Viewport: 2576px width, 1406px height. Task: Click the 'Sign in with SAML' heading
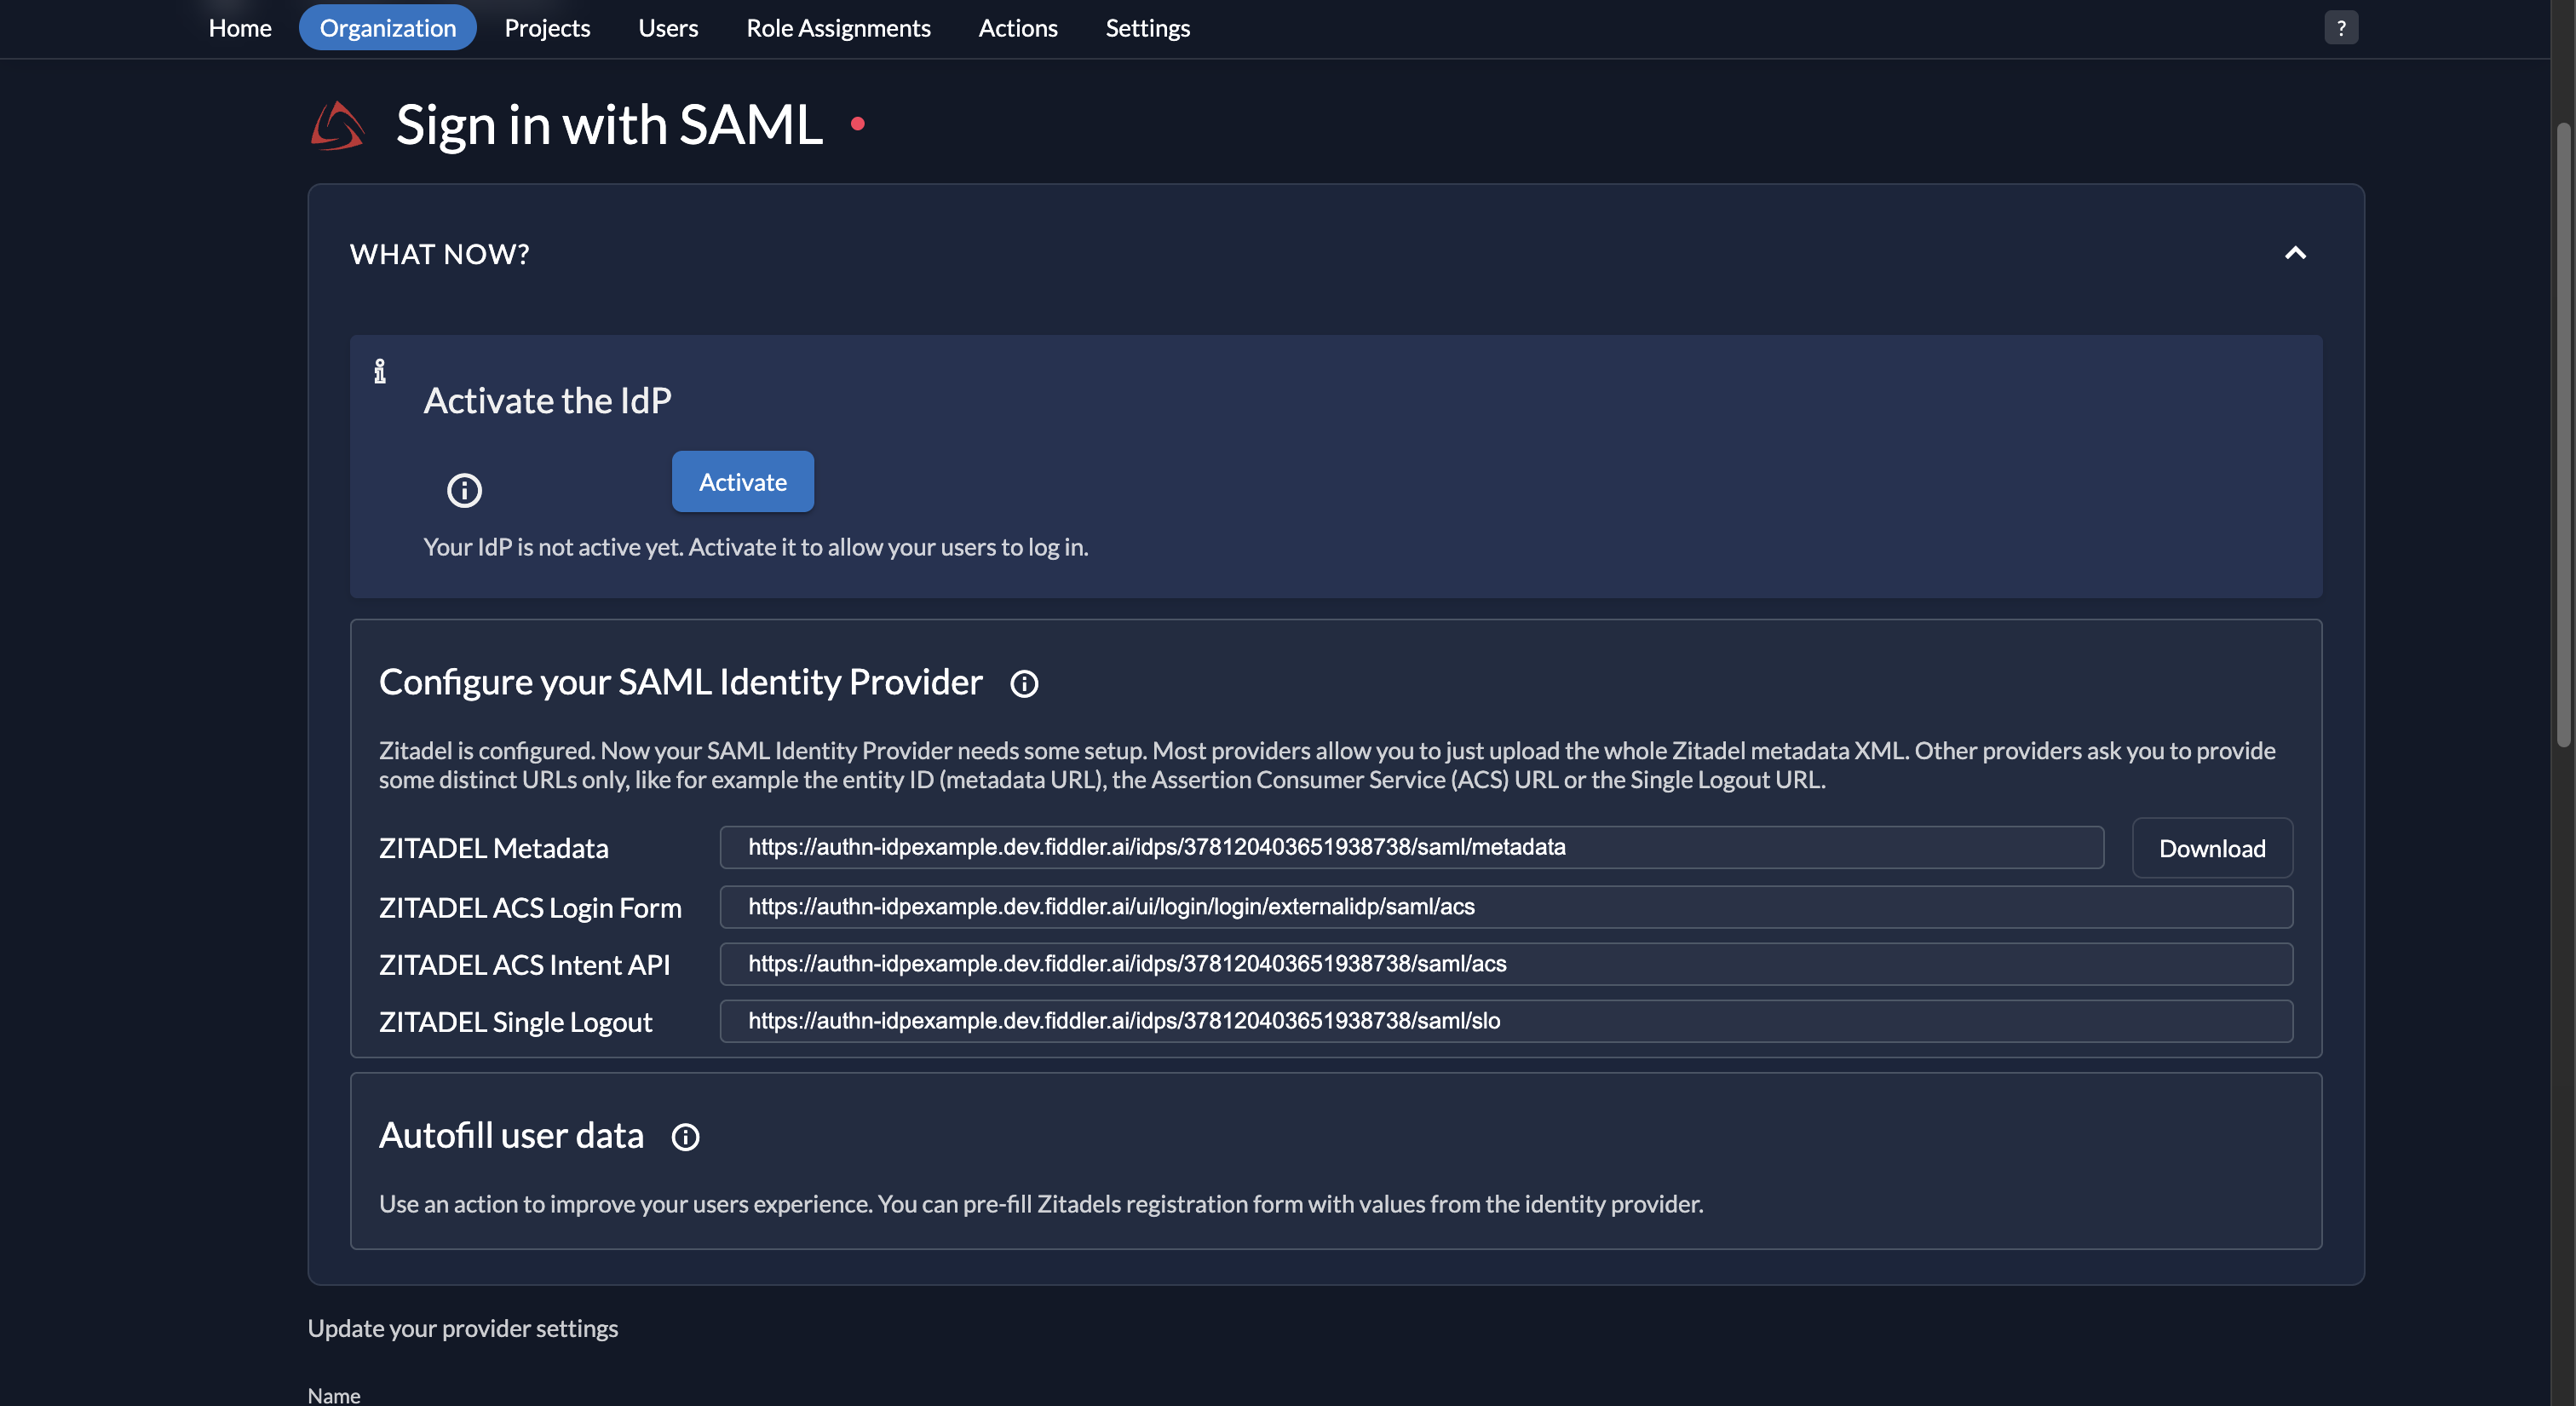pyautogui.click(x=609, y=125)
